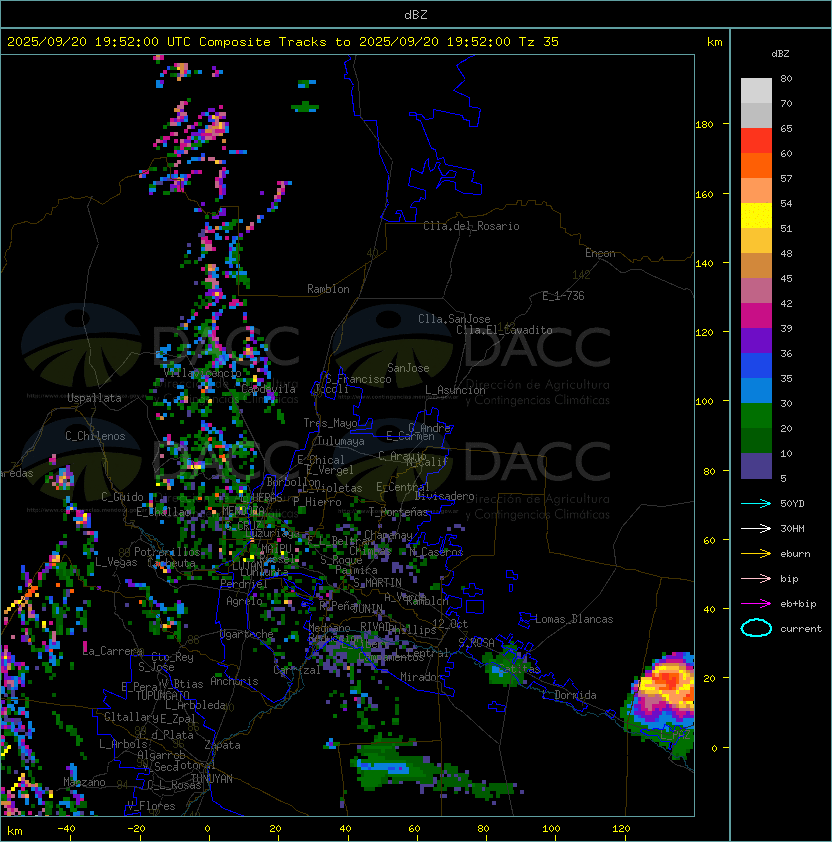
Task: Click the 'km' label at bottom left
Action: tap(15, 831)
